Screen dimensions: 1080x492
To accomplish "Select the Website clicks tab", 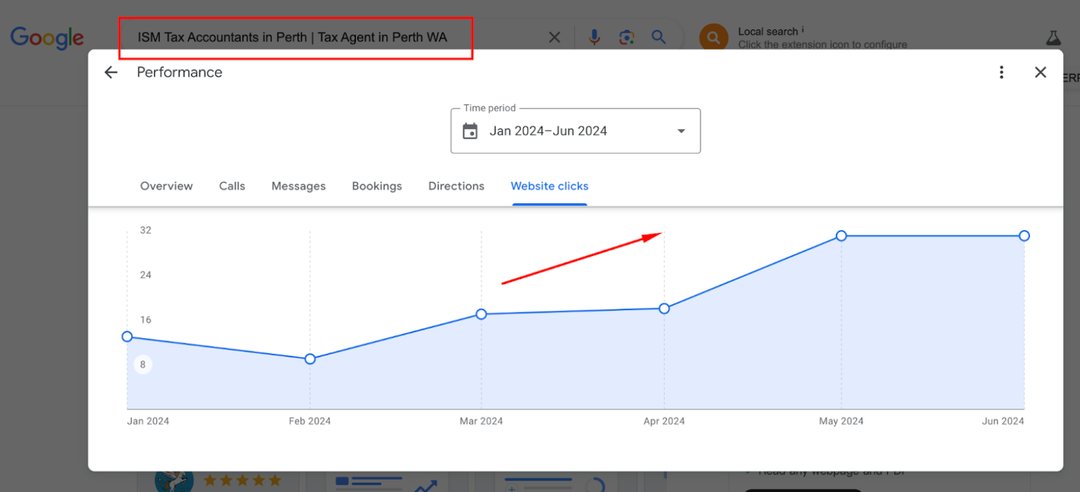I will click(x=550, y=186).
